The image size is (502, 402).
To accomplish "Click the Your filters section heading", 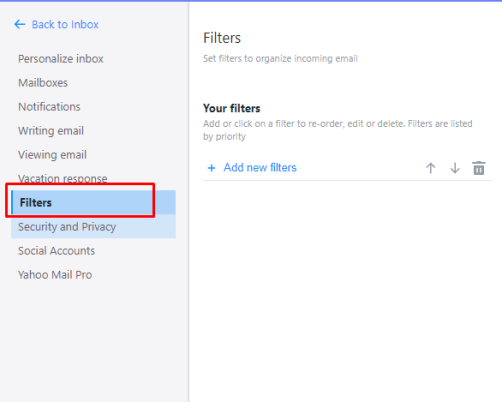I will click(x=232, y=108).
